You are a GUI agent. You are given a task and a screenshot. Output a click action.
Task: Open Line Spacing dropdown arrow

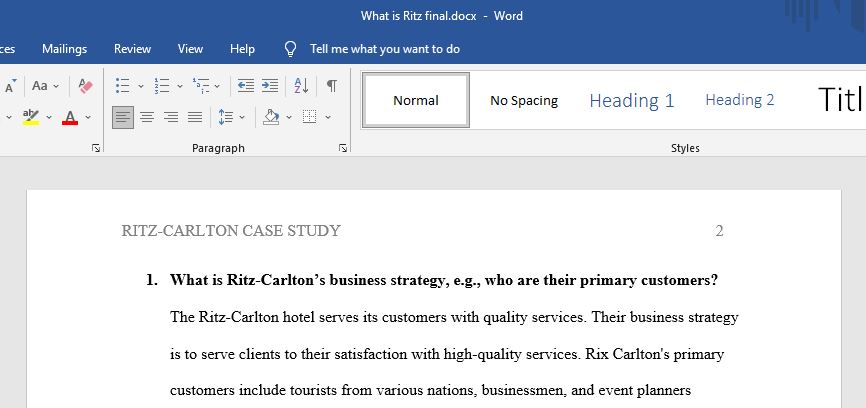(242, 117)
